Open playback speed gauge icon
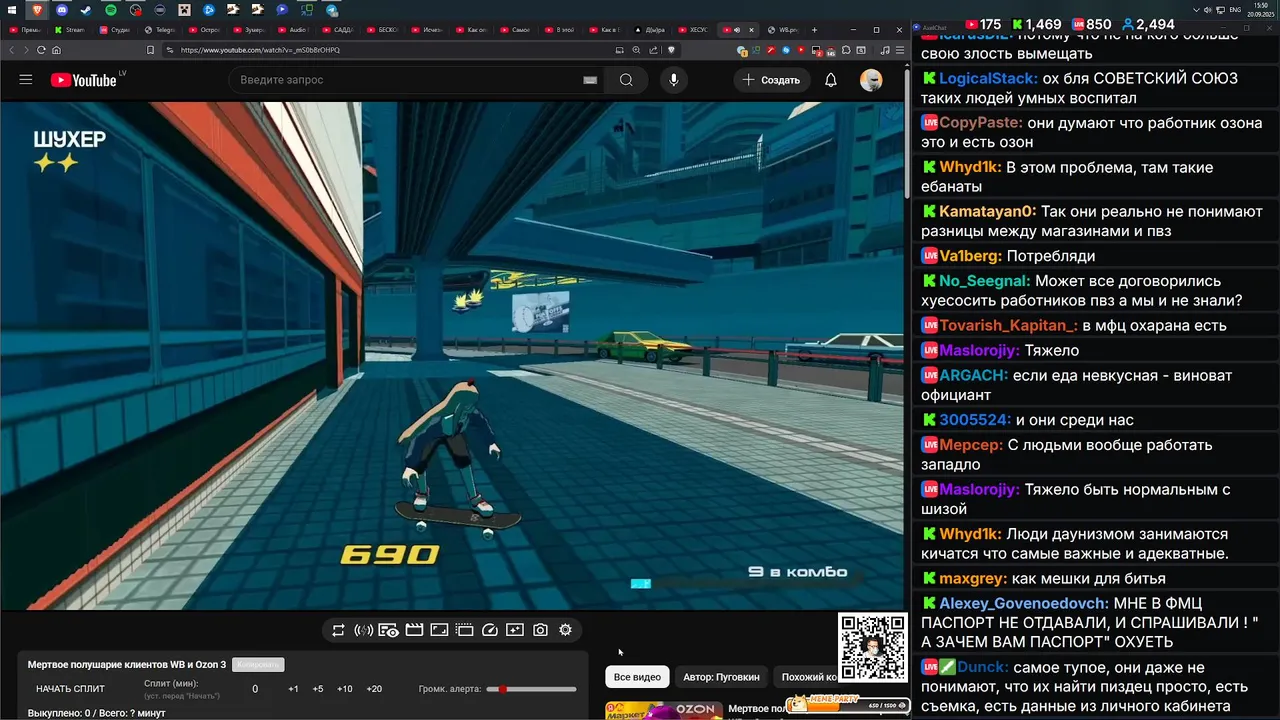The width and height of the screenshot is (1280, 720). click(x=490, y=630)
